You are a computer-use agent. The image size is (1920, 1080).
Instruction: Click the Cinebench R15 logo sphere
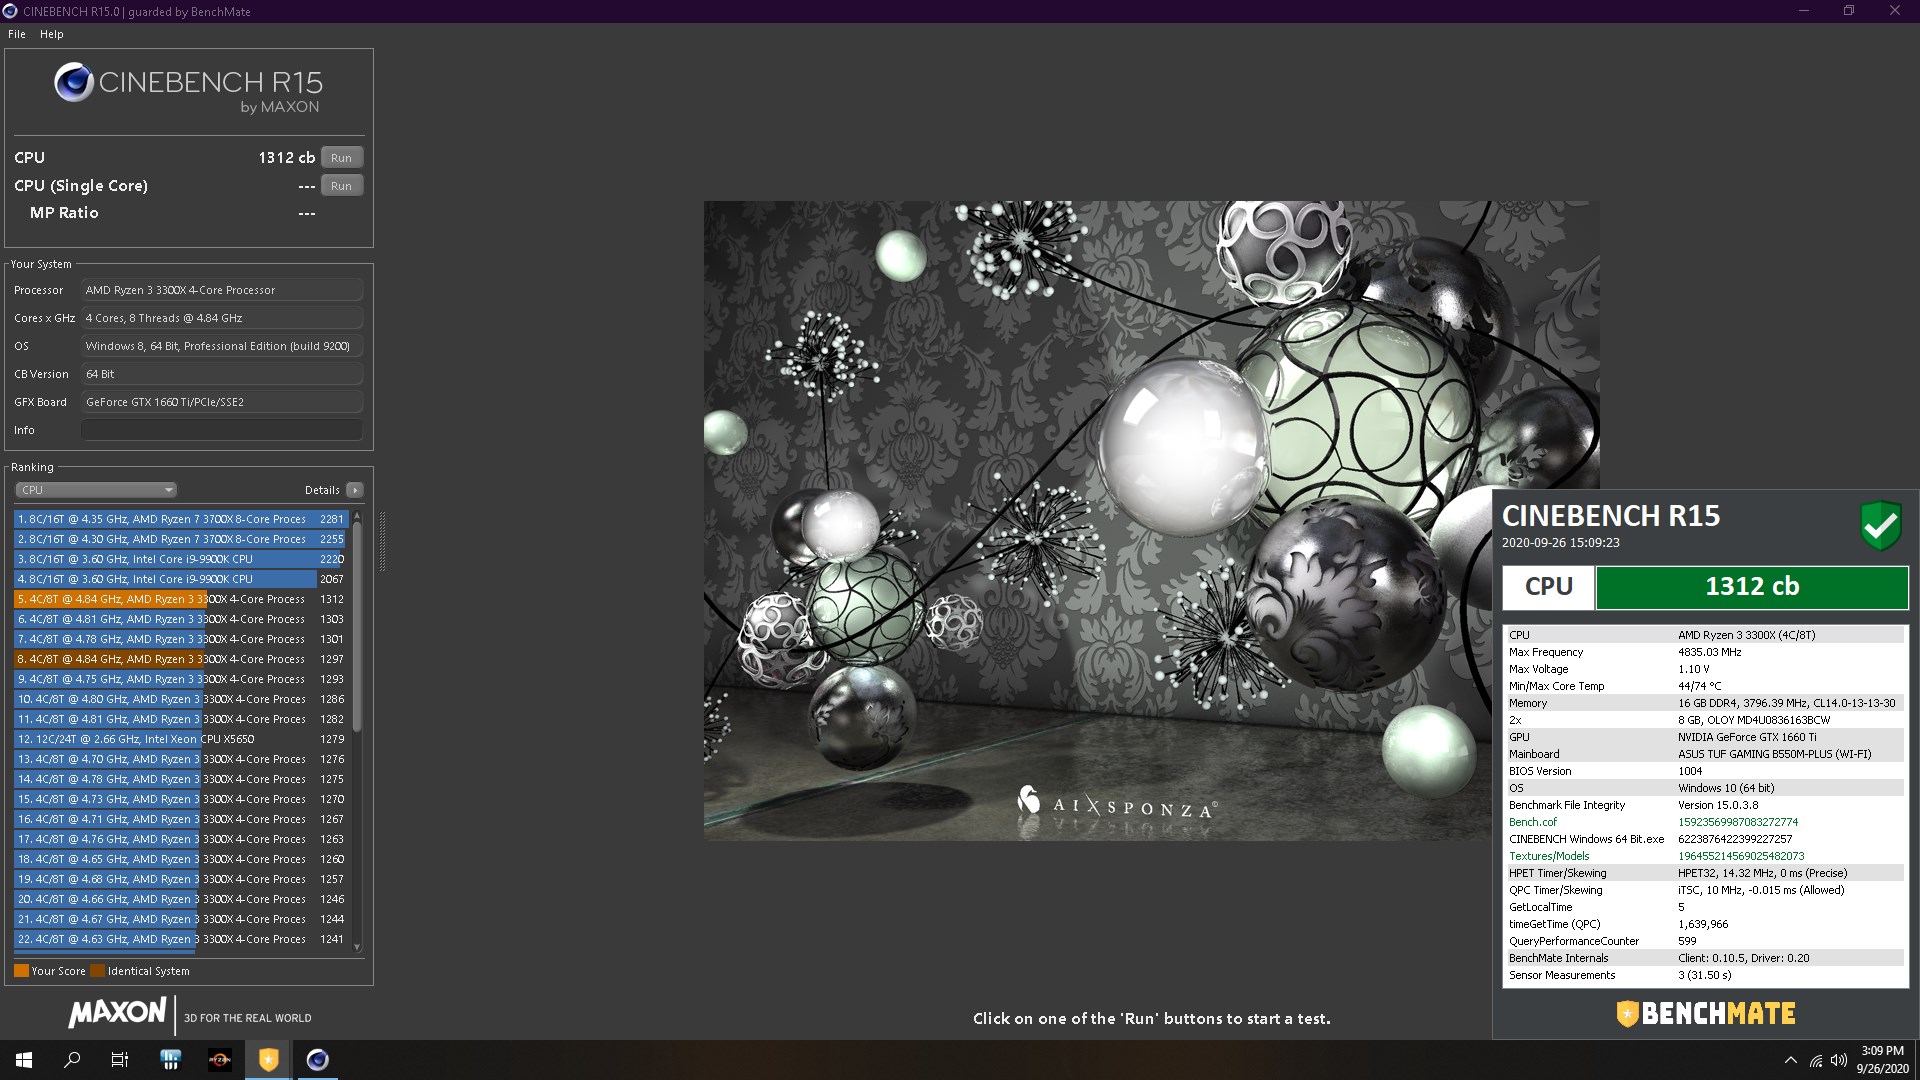coord(74,83)
